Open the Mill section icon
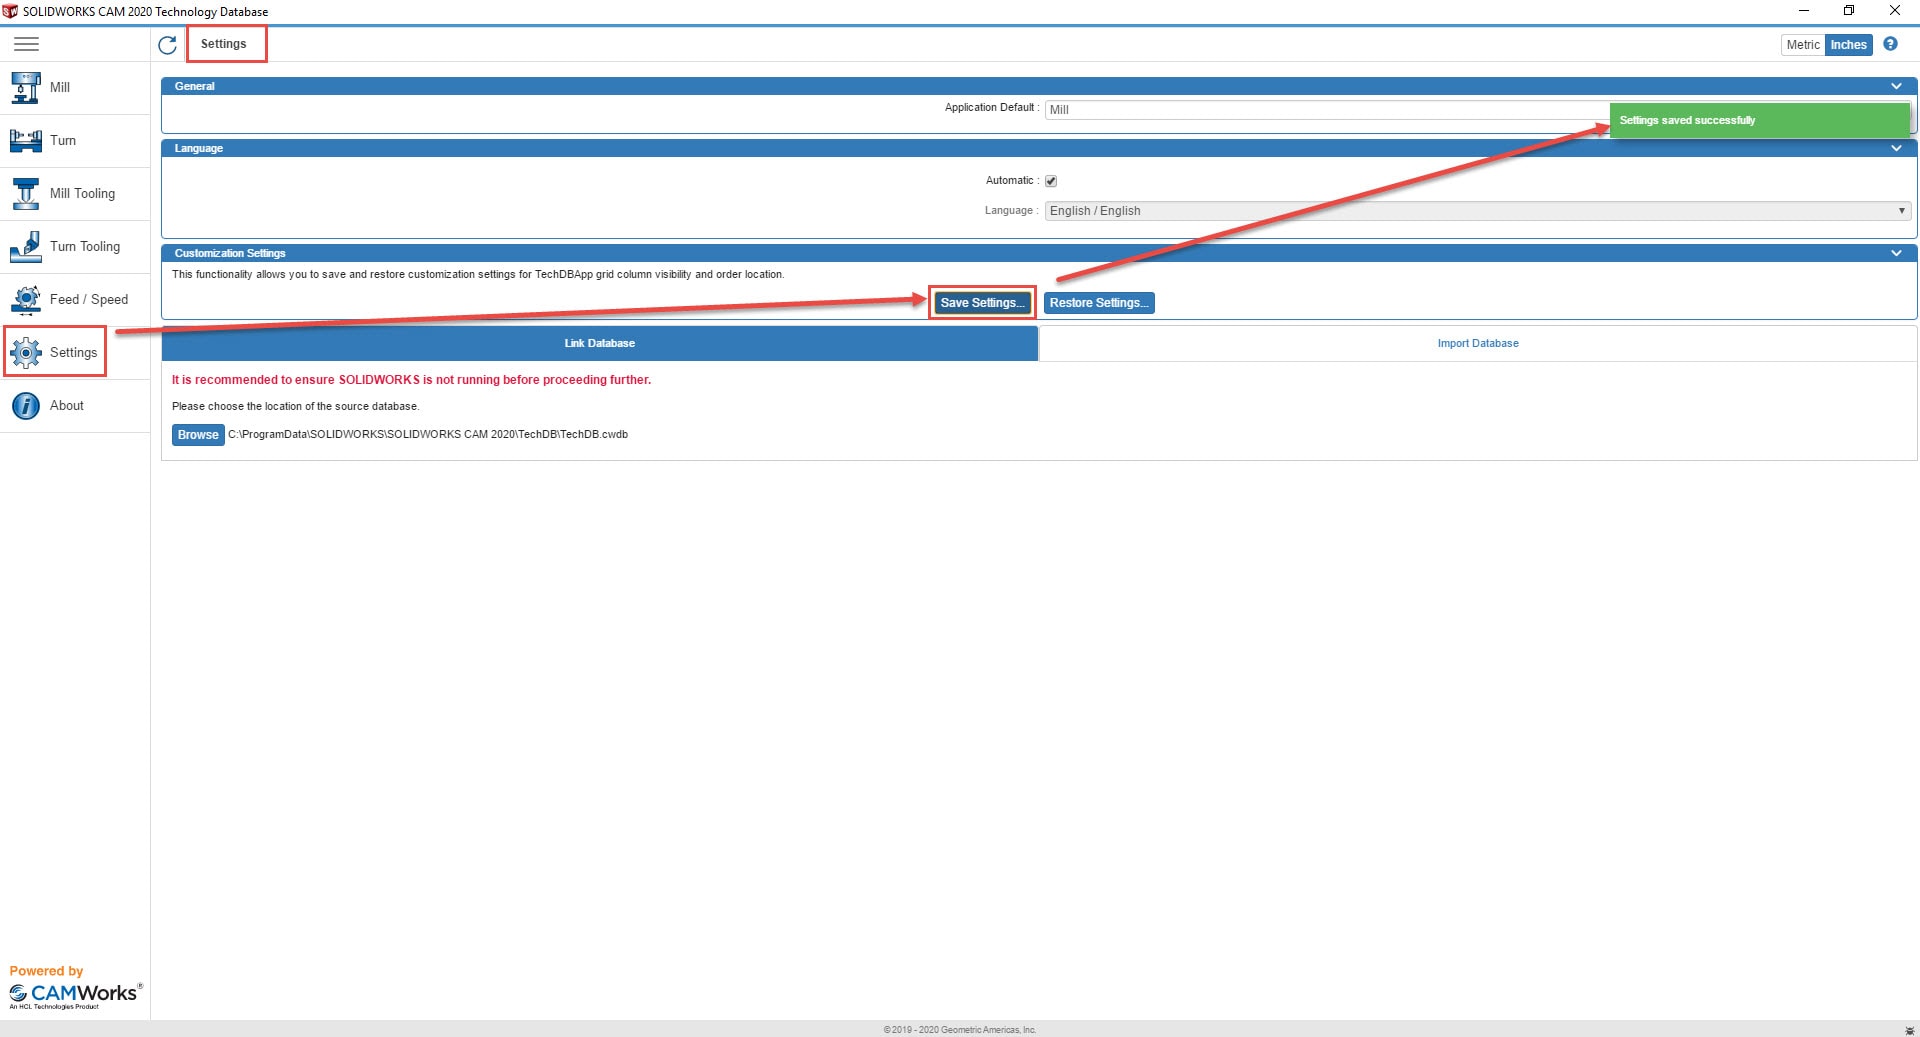 click(x=25, y=88)
